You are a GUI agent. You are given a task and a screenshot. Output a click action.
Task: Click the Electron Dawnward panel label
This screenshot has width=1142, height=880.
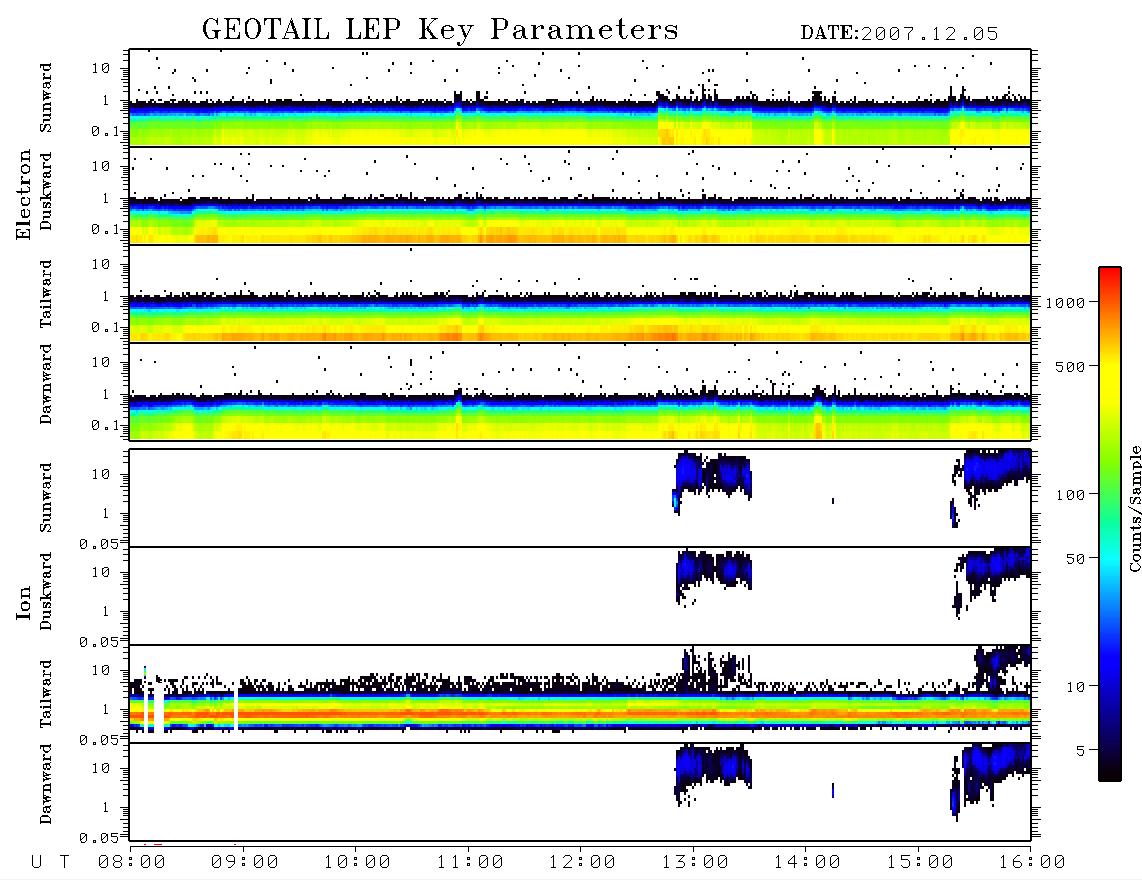46,385
